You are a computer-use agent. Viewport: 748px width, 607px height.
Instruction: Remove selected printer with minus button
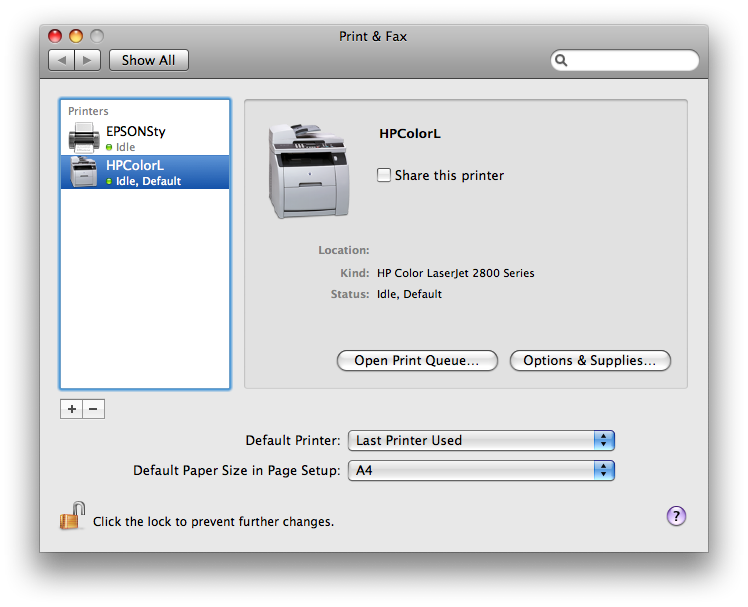(94, 409)
